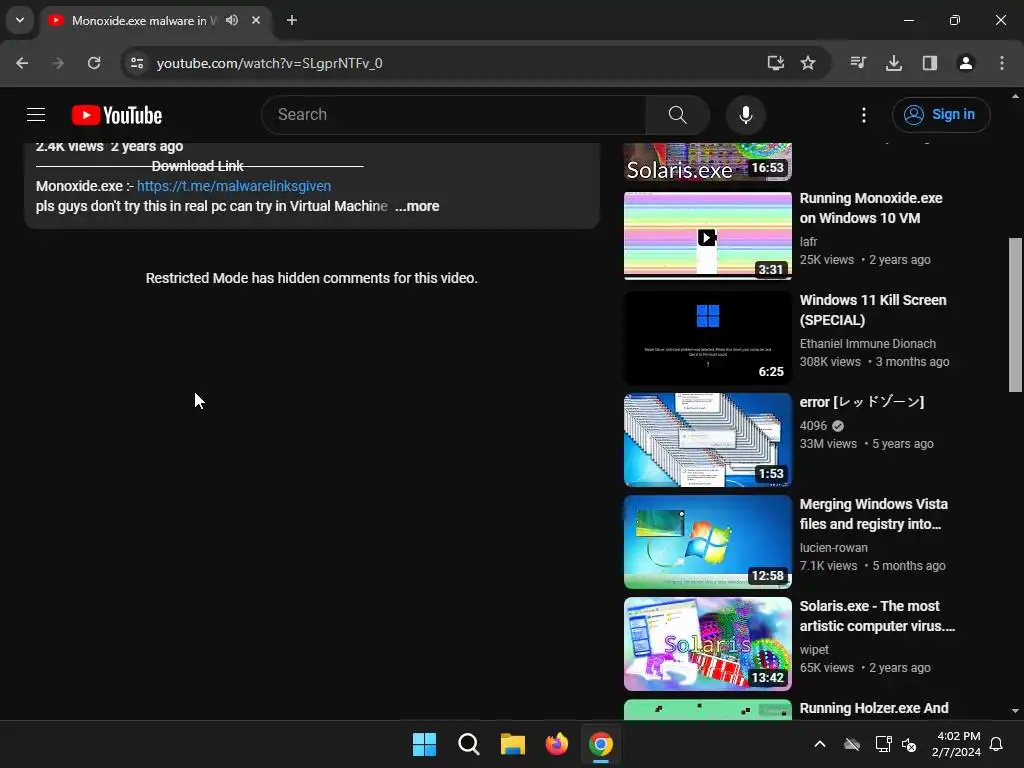Open File Explorer from taskbar
The image size is (1024, 768).
[513, 744]
